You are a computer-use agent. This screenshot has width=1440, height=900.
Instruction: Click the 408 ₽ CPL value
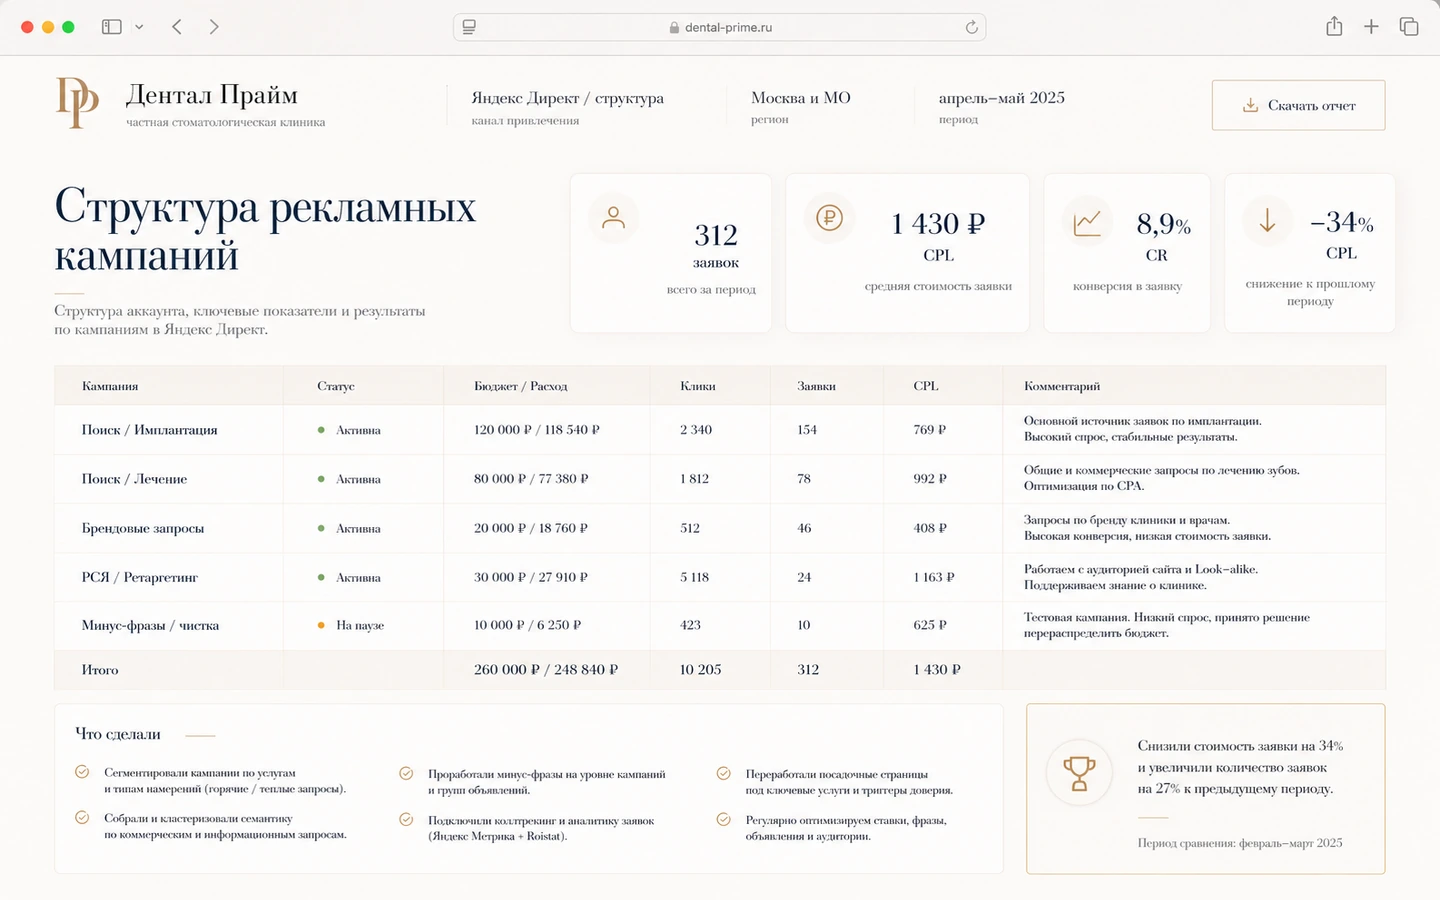(x=930, y=528)
